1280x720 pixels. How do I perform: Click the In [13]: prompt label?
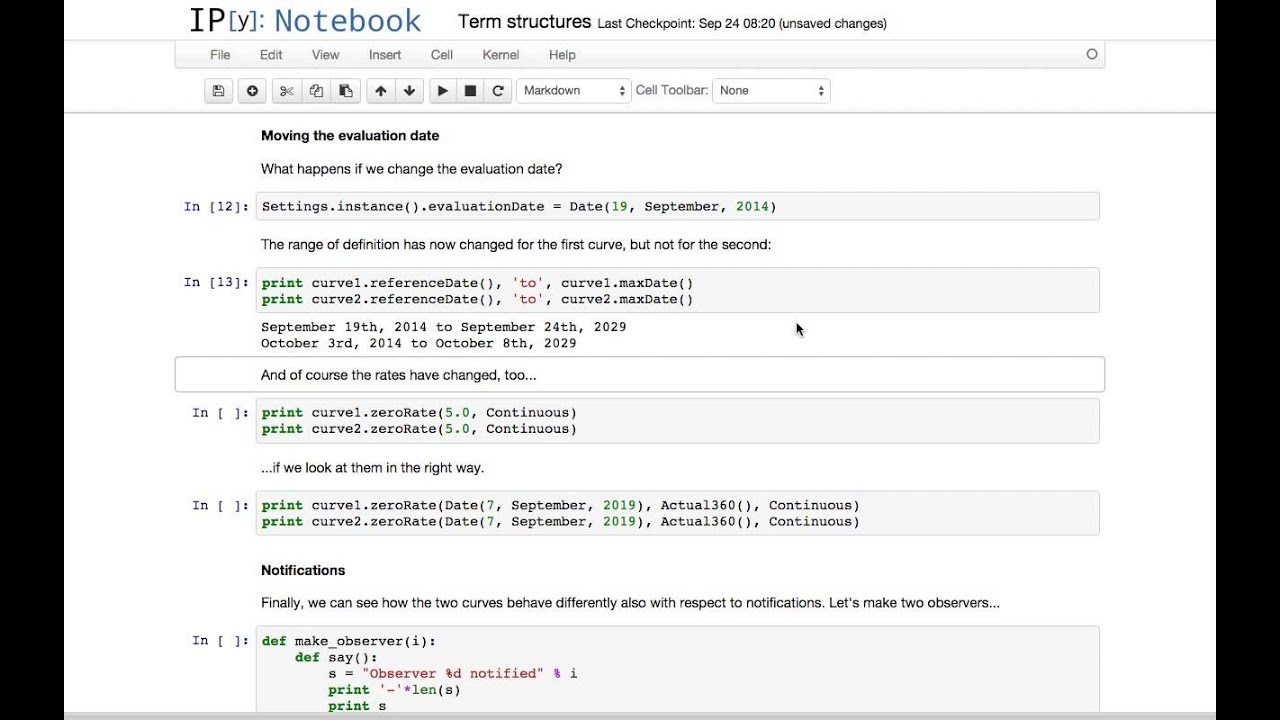click(x=216, y=283)
